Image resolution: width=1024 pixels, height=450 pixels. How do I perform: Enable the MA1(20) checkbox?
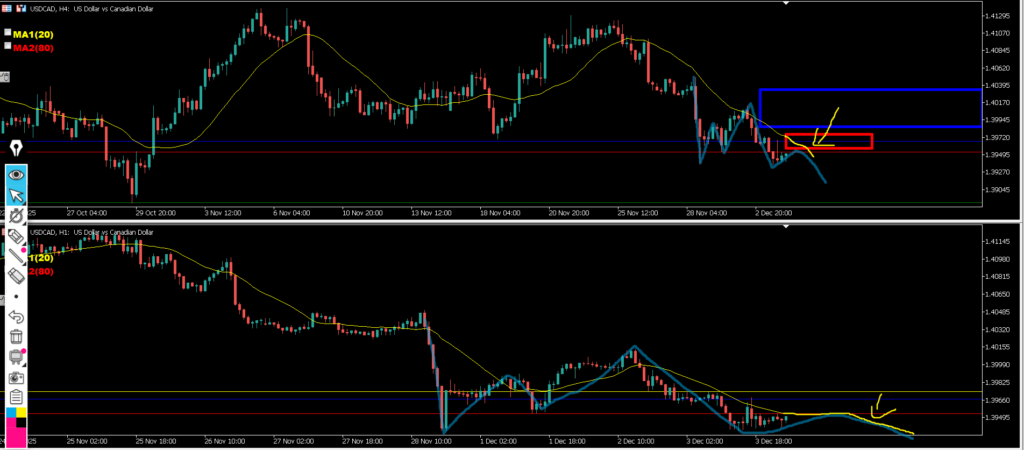click(8, 33)
